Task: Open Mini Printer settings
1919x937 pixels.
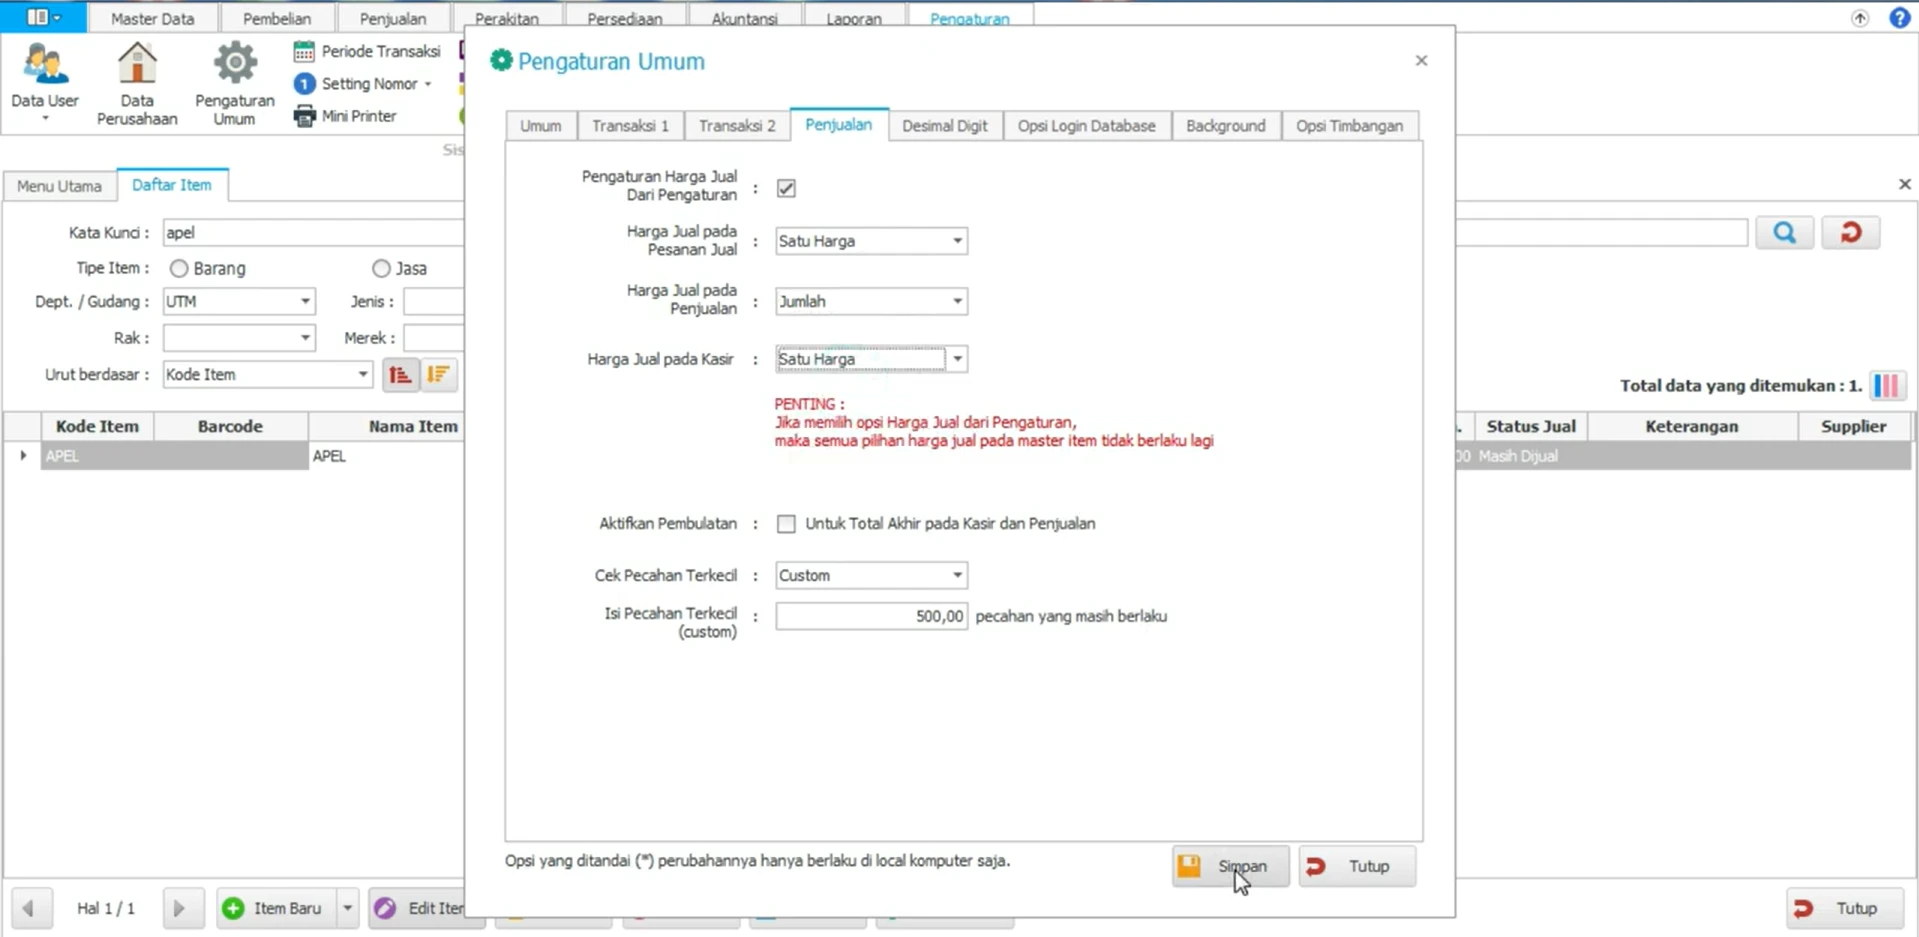Action: pyautogui.click(x=346, y=116)
